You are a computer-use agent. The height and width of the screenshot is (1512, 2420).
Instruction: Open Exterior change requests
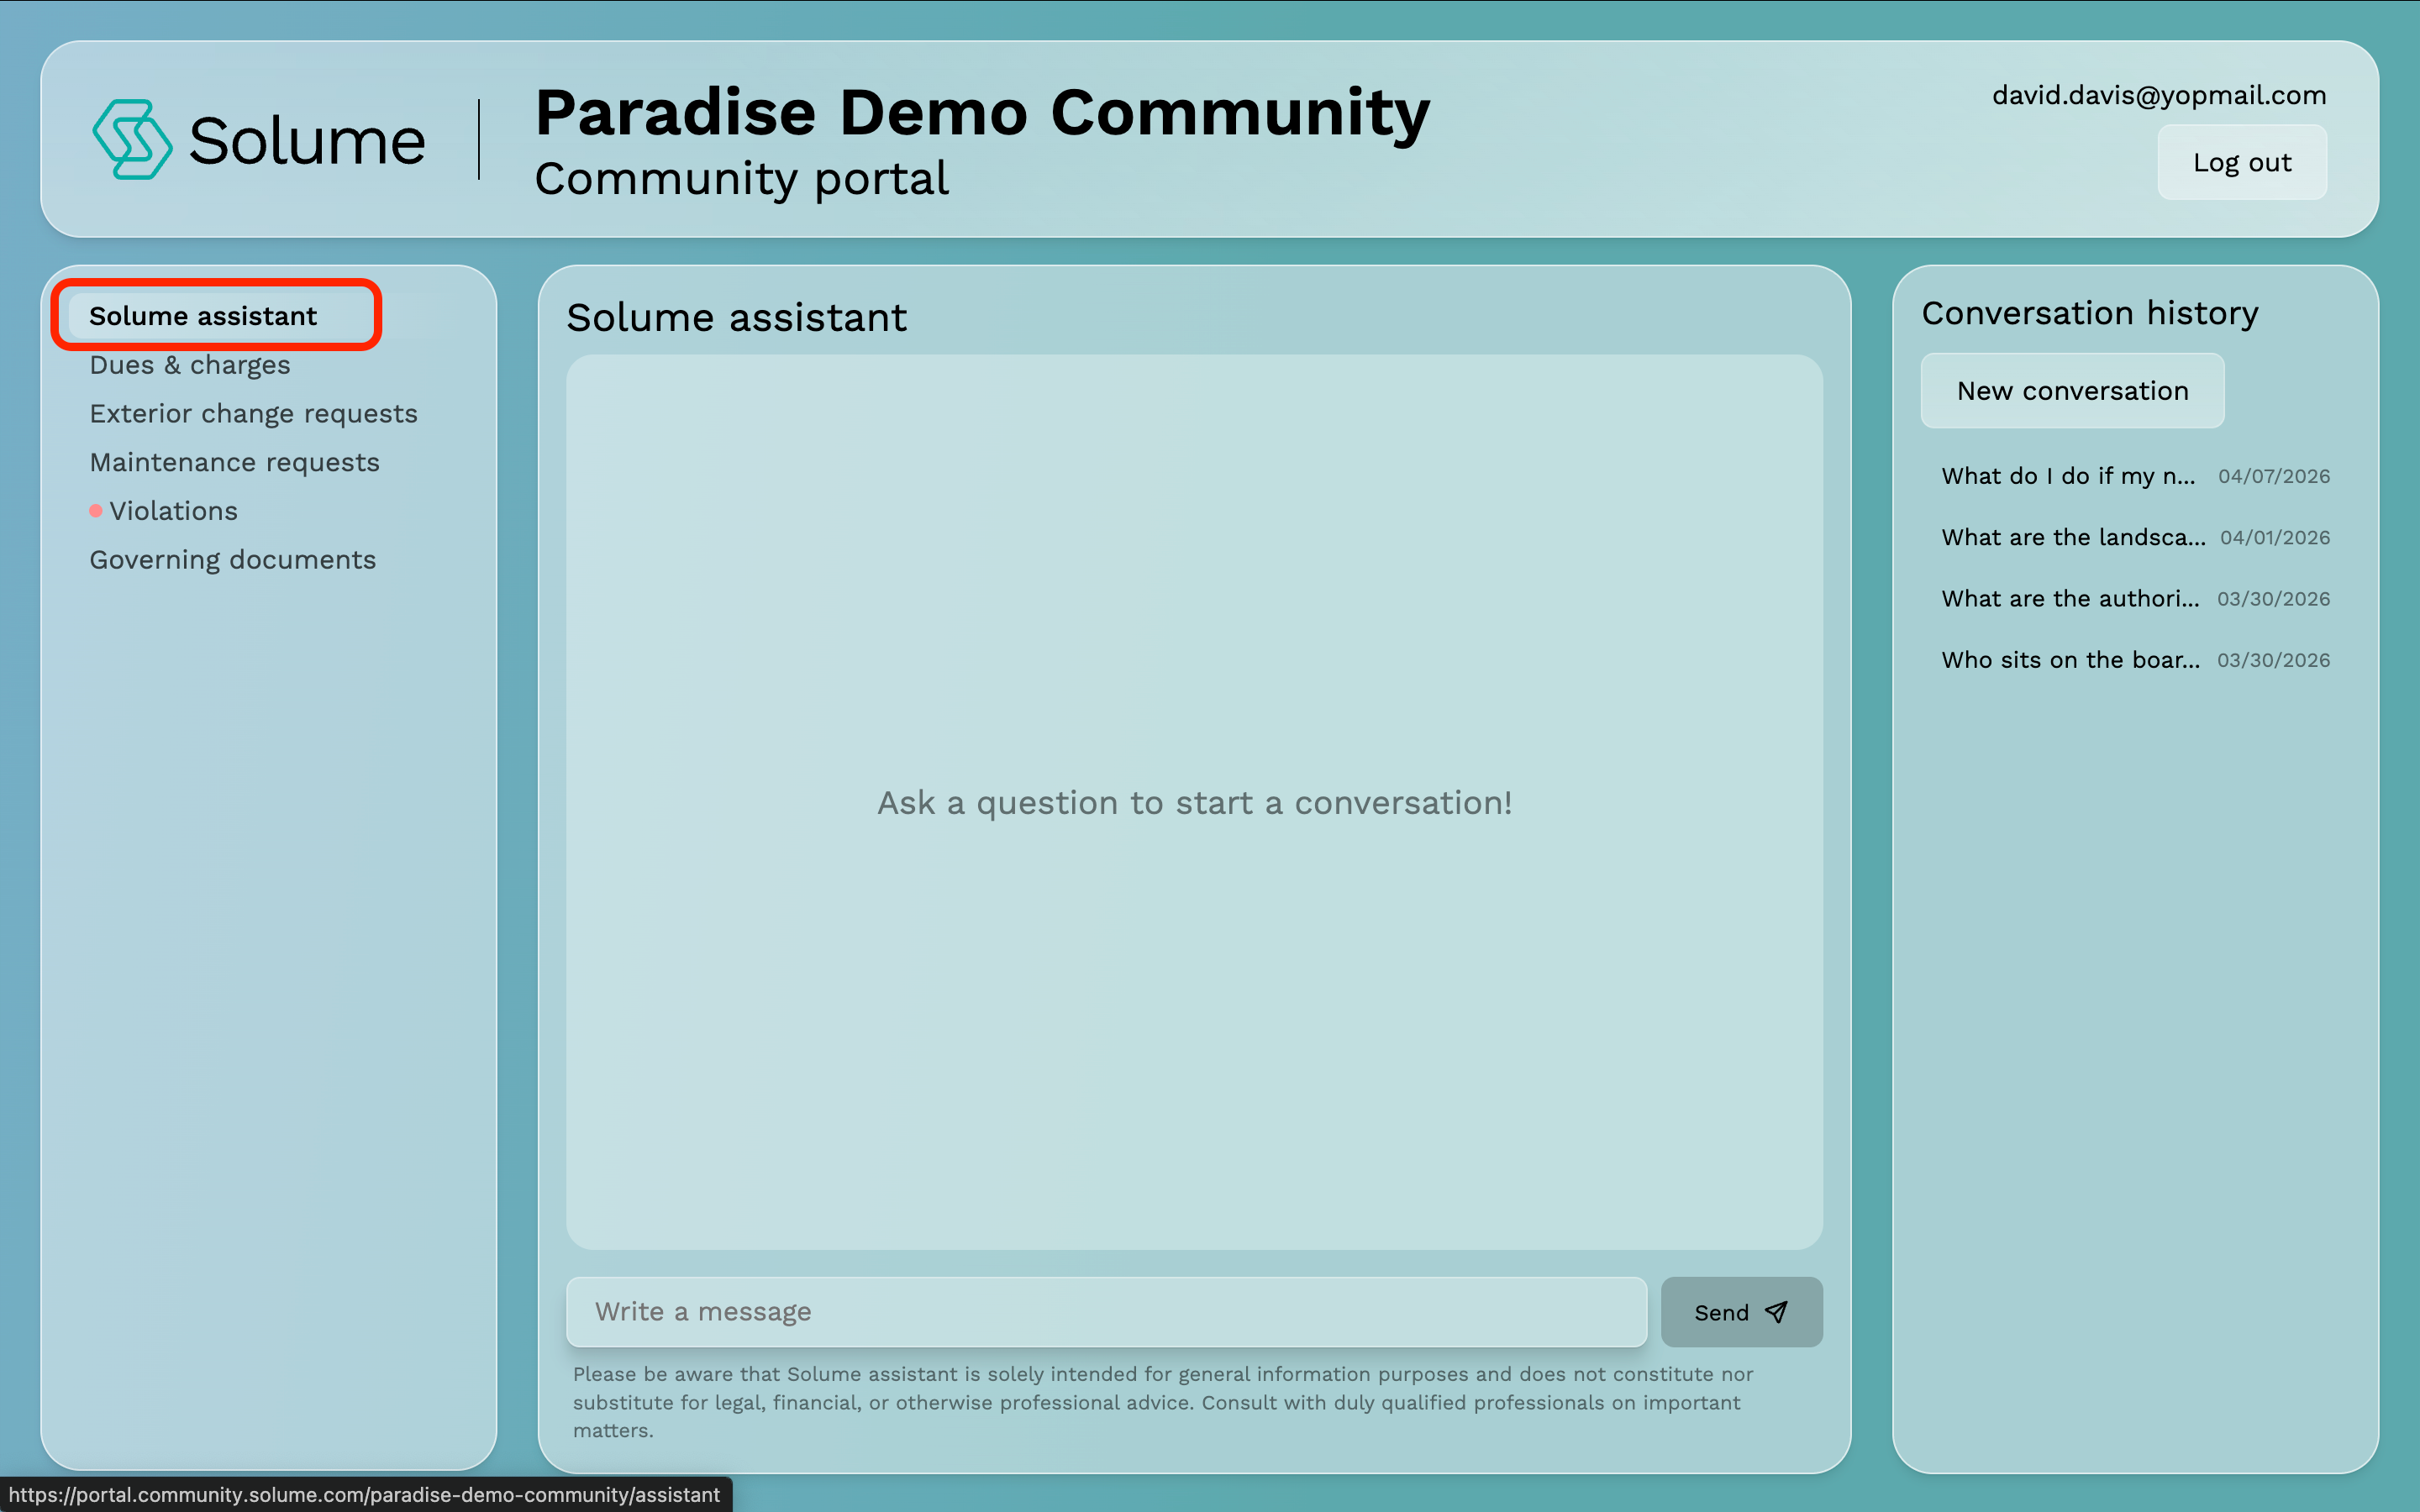pos(253,414)
